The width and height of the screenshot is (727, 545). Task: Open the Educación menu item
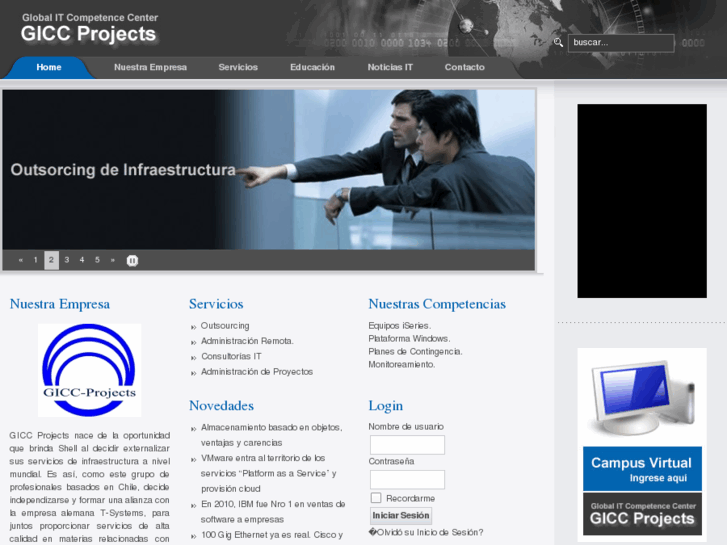pos(312,67)
